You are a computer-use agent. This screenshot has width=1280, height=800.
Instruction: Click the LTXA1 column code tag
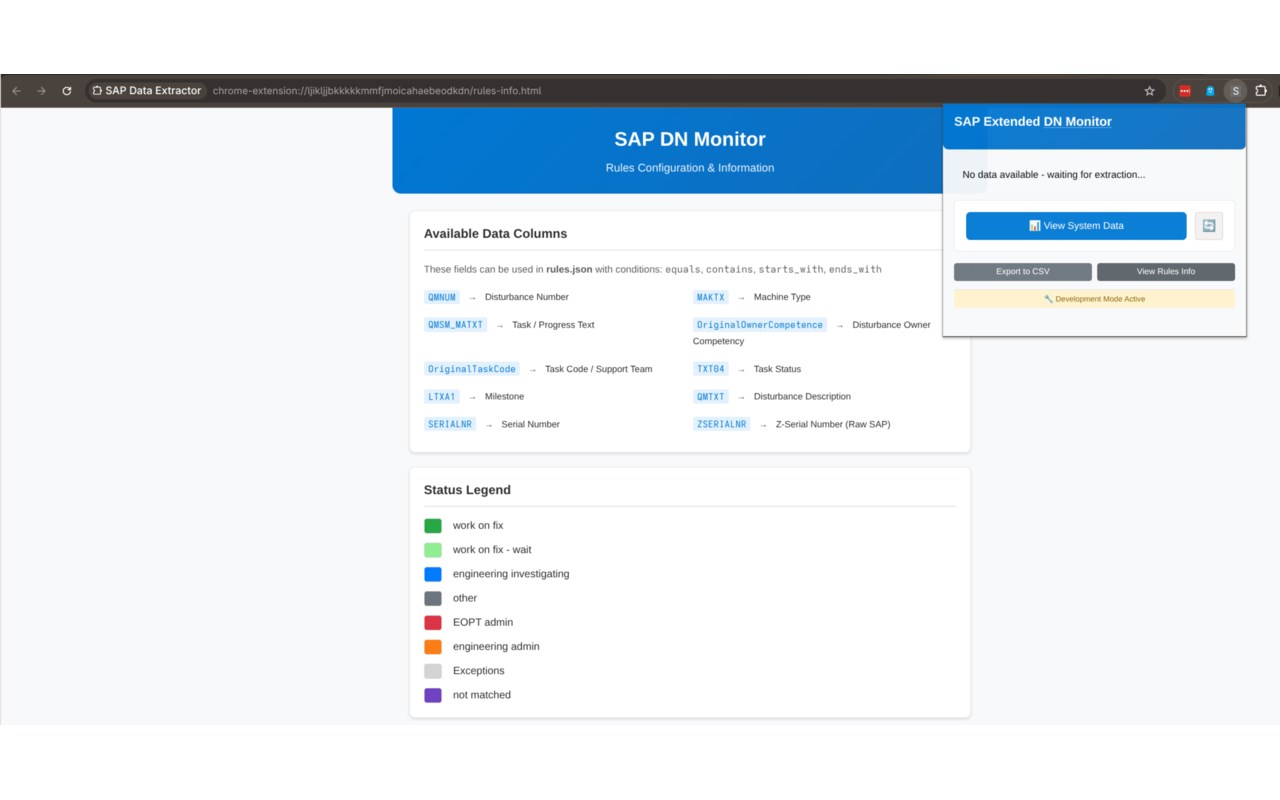pos(442,397)
